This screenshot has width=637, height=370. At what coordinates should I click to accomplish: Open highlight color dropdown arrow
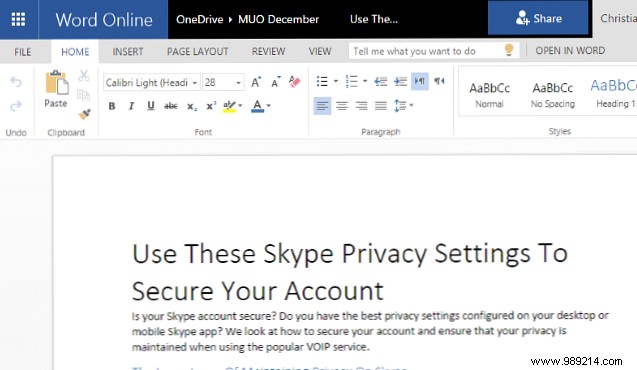(240, 106)
